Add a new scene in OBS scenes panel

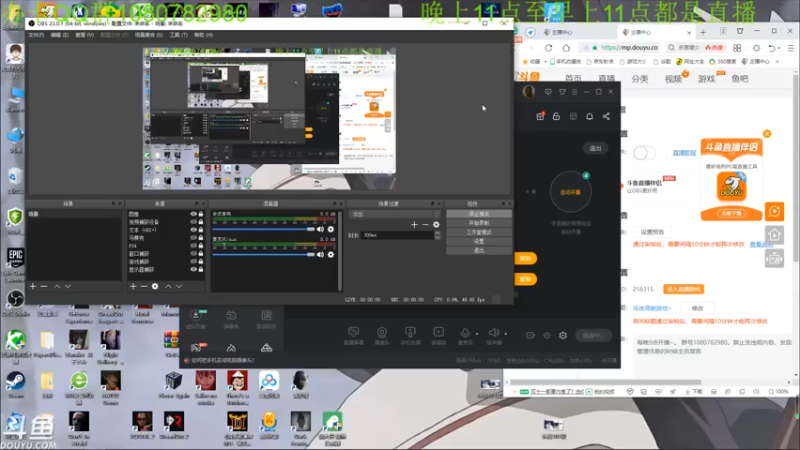pyautogui.click(x=33, y=286)
